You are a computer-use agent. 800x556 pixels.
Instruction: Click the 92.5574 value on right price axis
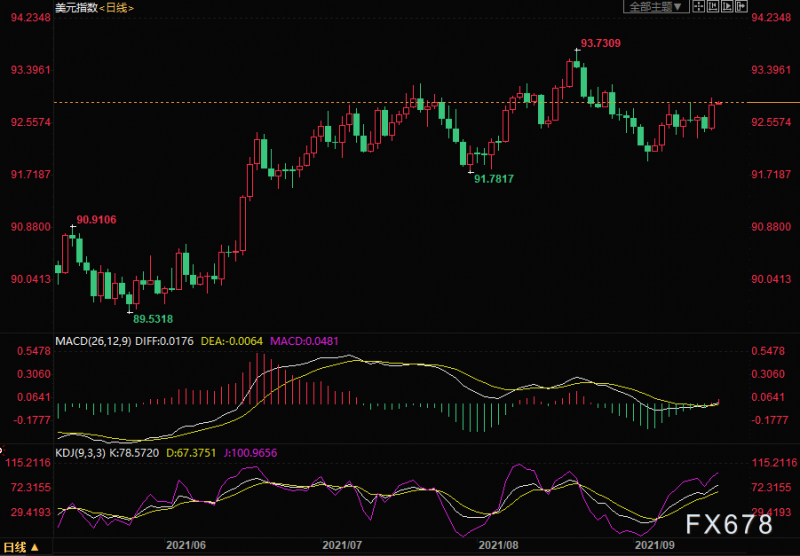click(x=771, y=122)
